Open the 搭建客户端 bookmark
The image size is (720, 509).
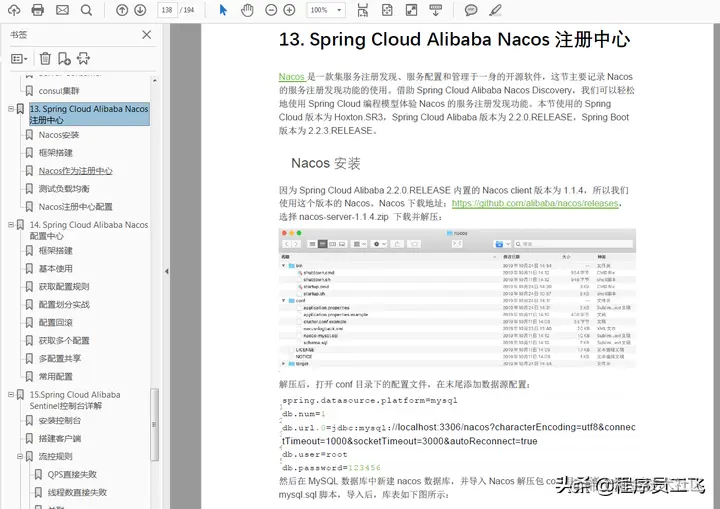pos(60,438)
